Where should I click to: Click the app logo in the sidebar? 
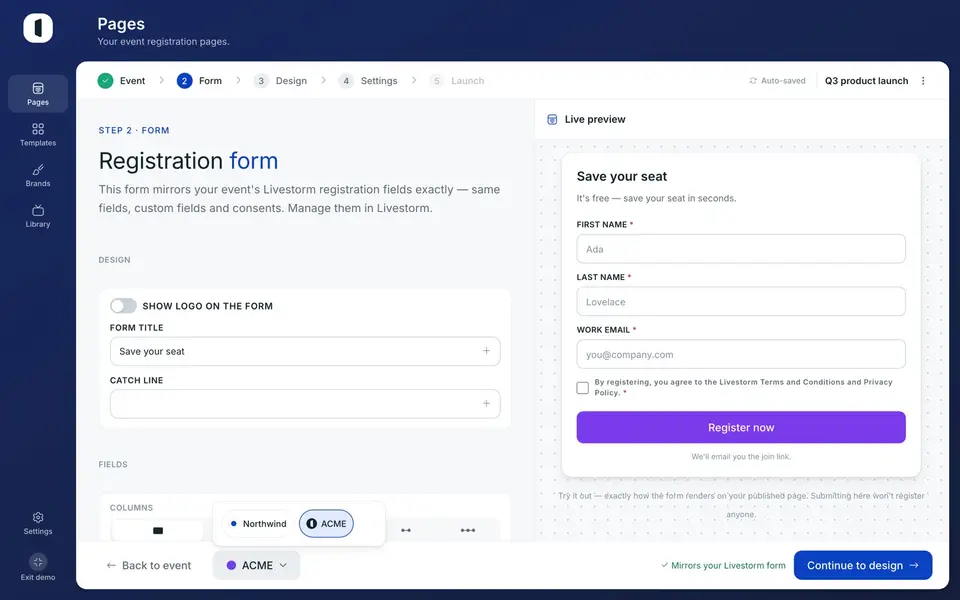38,28
